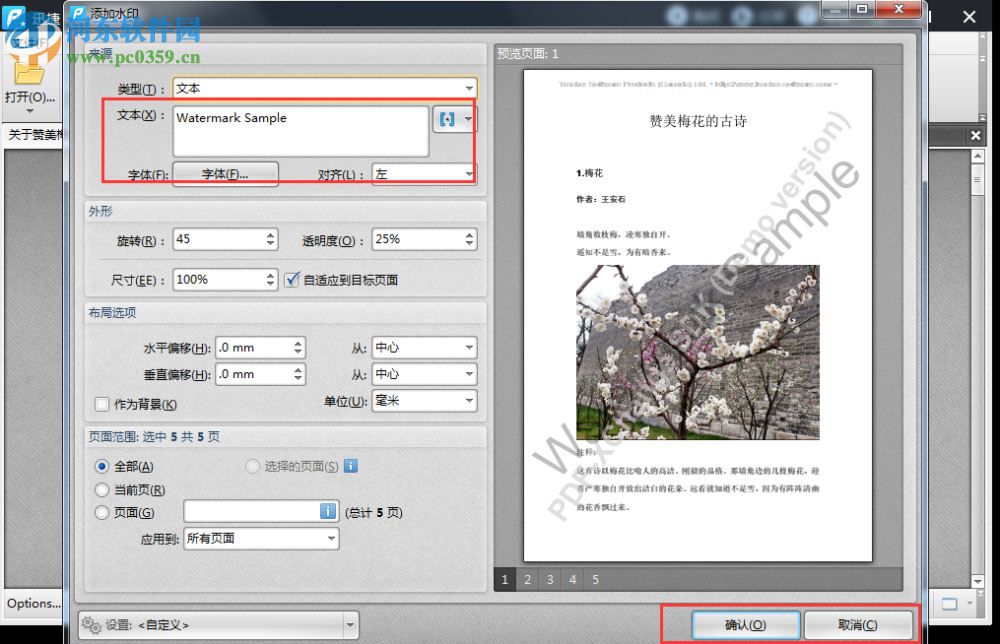Select page 5 in the preview strip
Image resolution: width=1000 pixels, height=644 pixels.
pos(594,580)
